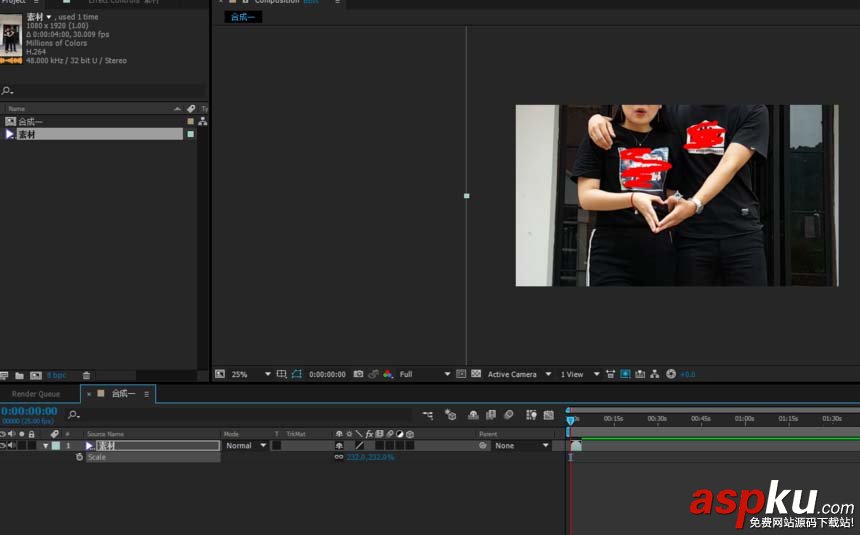Toggle Draft 3D icon in timeline
The height and width of the screenshot is (535, 860).
point(450,415)
